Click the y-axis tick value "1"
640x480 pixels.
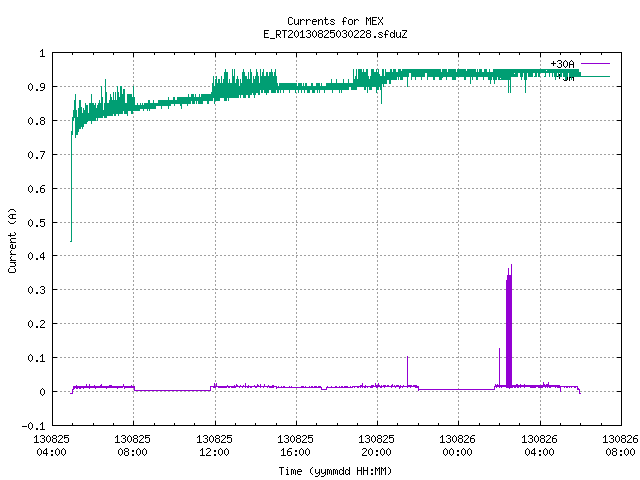click(42, 53)
